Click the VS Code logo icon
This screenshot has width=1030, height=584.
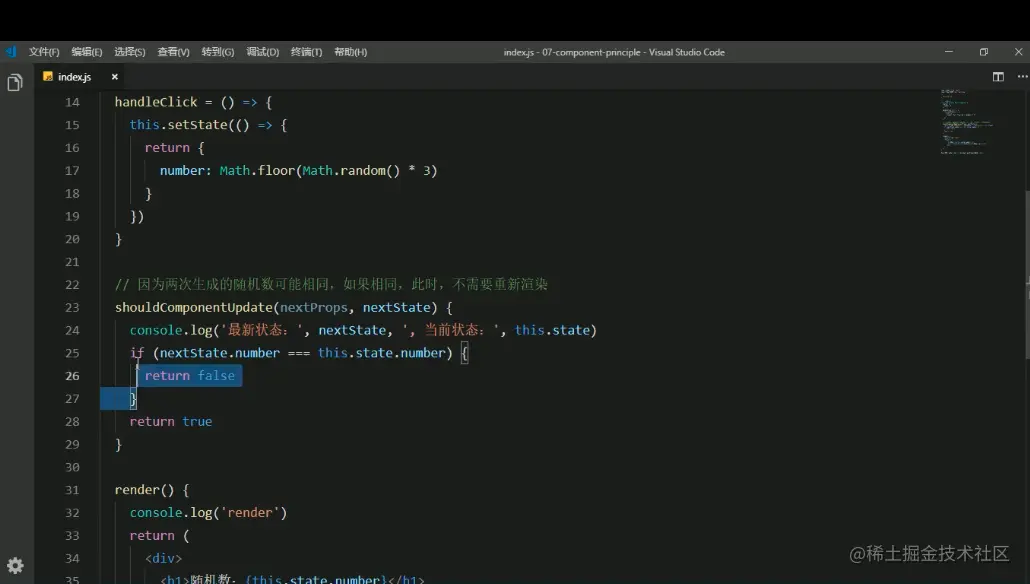(11, 52)
